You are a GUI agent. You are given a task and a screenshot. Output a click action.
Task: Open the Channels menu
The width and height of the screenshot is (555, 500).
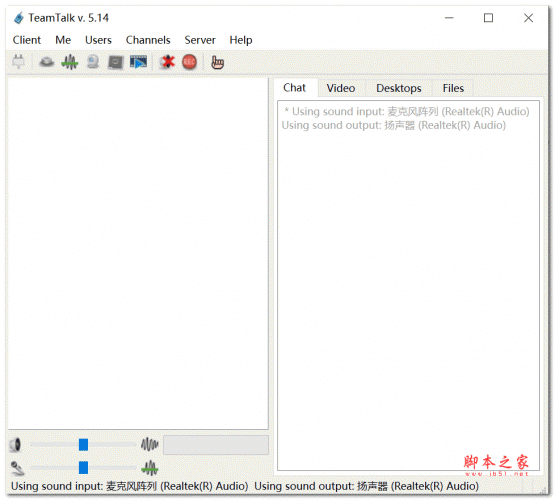point(148,40)
